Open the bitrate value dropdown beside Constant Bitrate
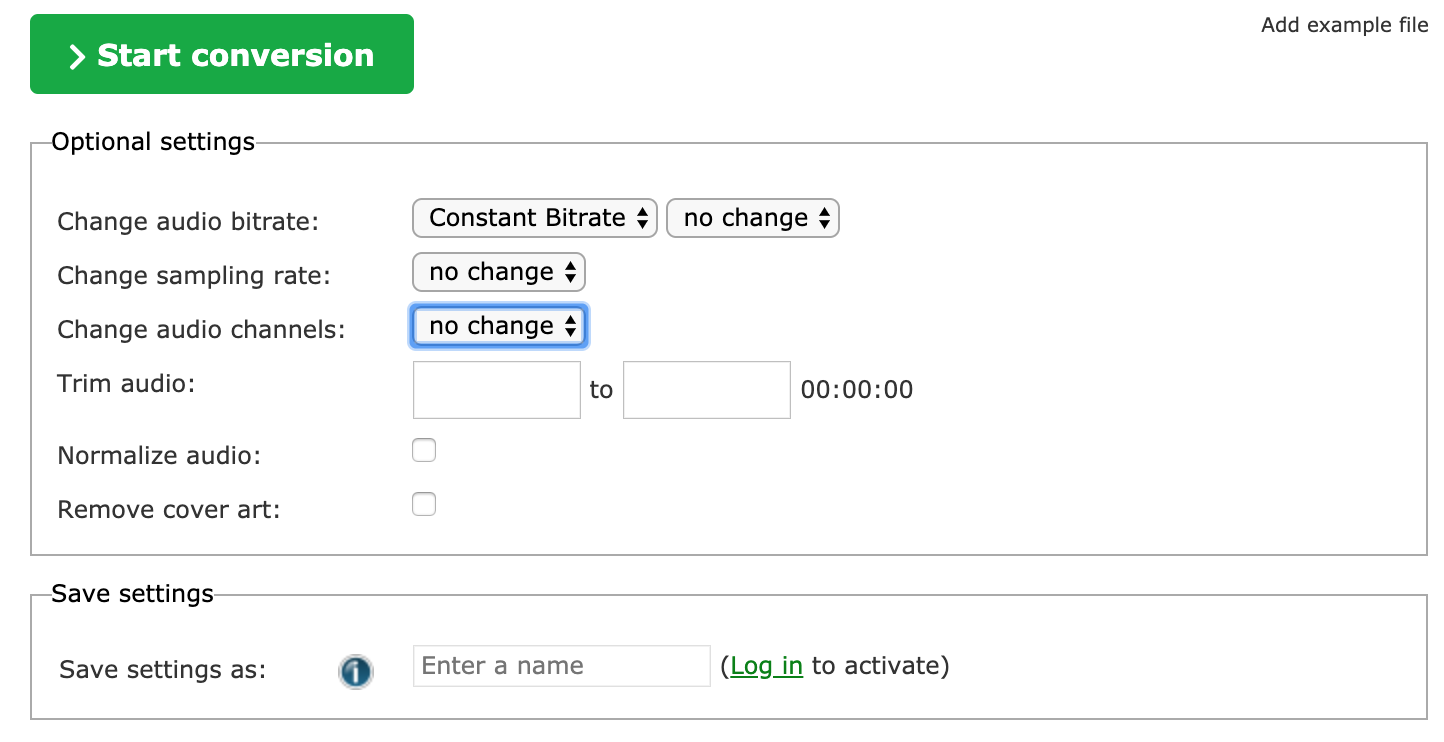Viewport: 1444px width, 742px height. click(752, 218)
